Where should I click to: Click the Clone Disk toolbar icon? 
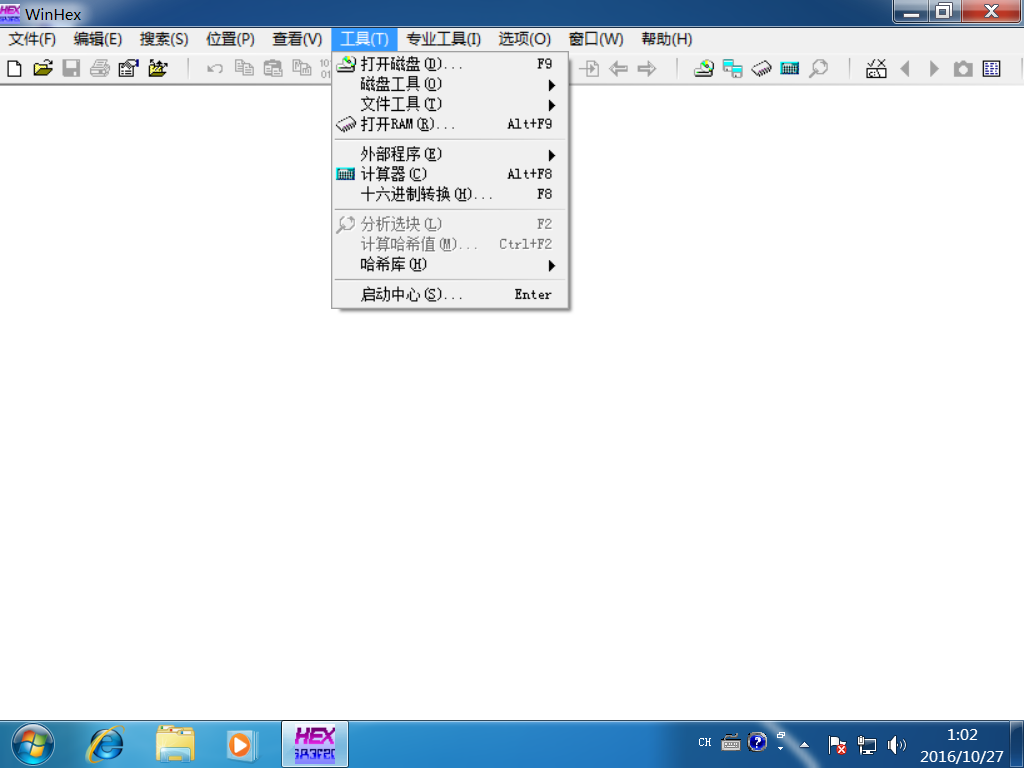click(x=732, y=68)
